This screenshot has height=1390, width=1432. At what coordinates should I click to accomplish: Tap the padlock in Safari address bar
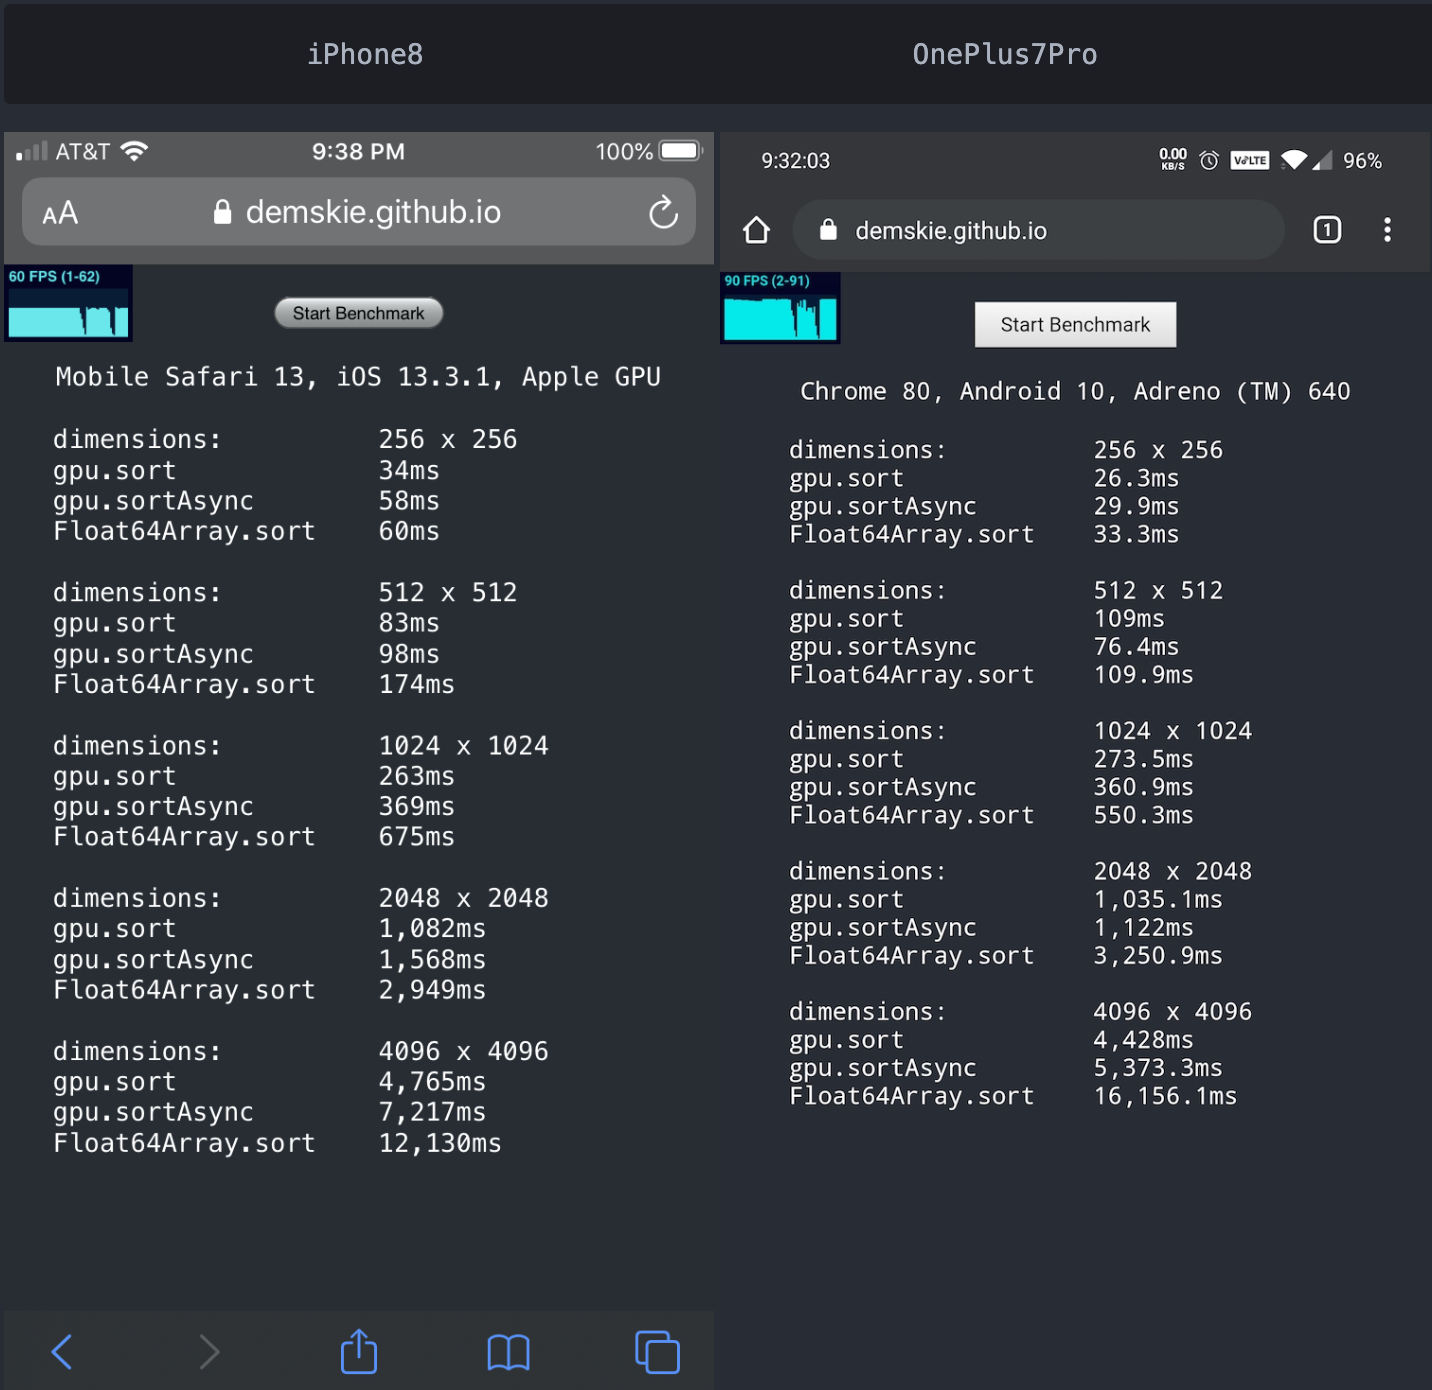(223, 212)
